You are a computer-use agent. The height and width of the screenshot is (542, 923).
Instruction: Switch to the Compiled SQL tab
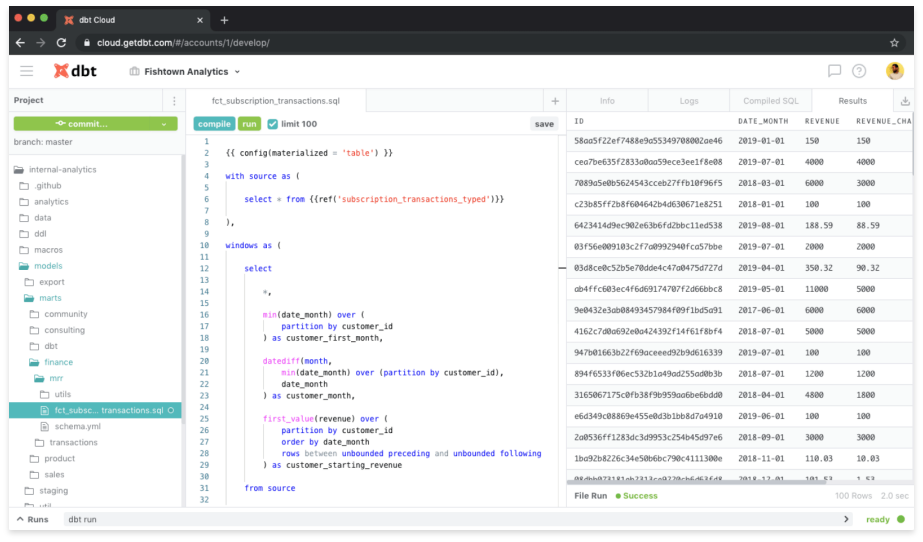click(770, 101)
